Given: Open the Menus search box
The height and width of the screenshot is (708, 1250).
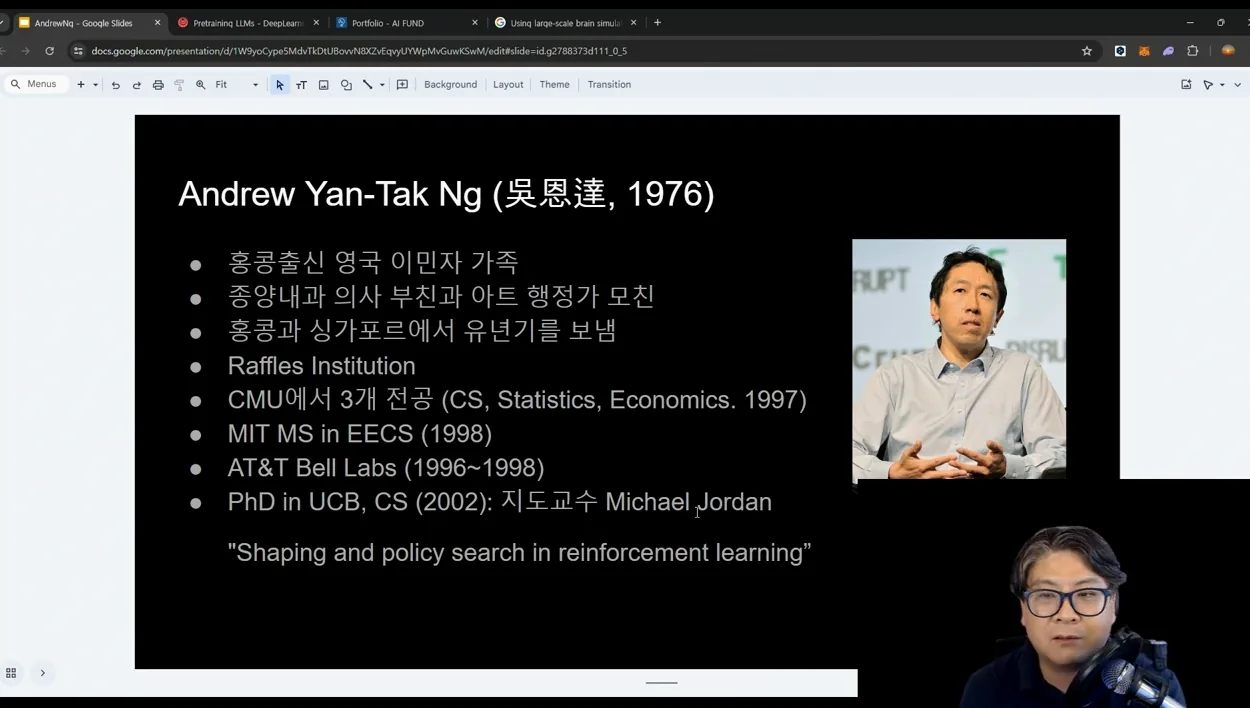Looking at the screenshot, I should (x=36, y=85).
